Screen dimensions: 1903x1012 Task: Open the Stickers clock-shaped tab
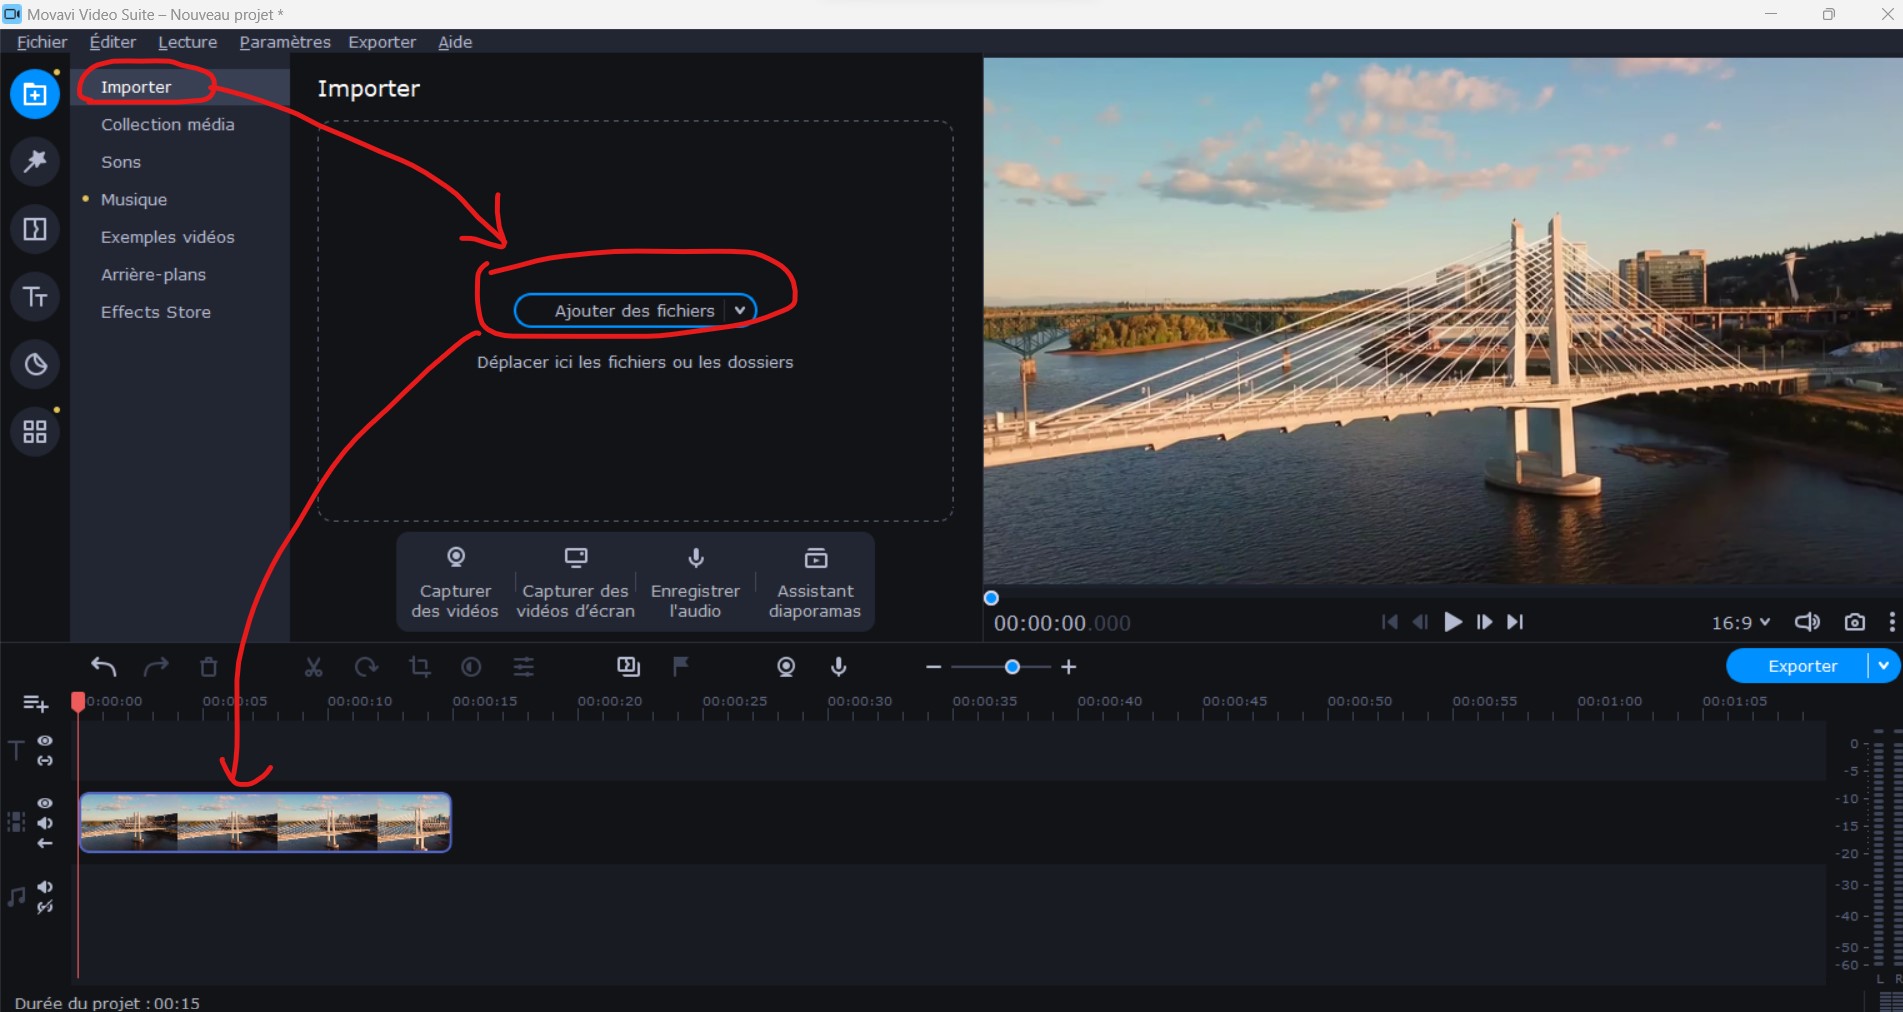pos(35,364)
